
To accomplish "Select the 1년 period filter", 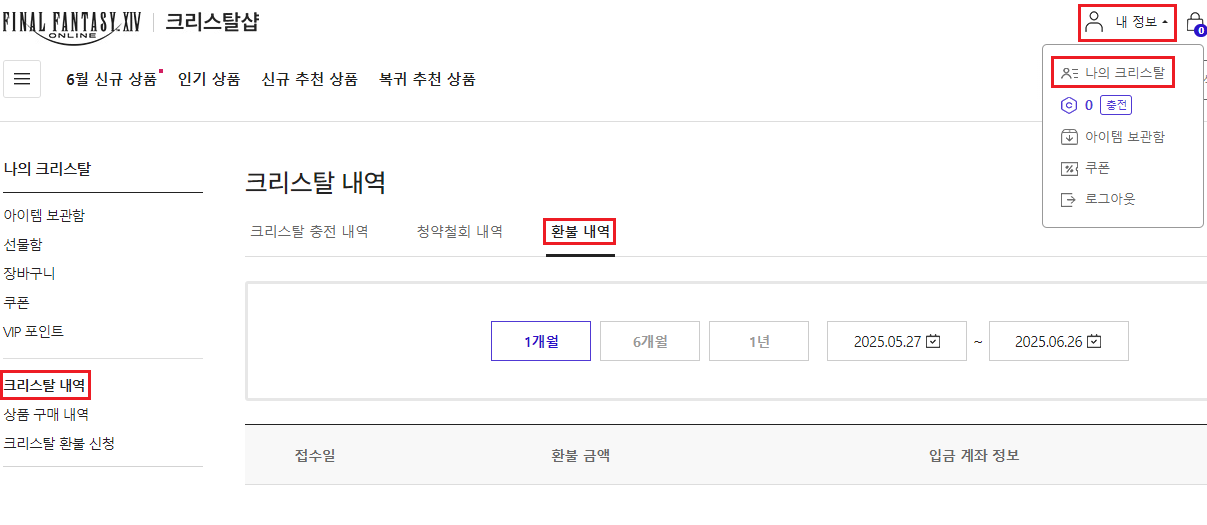I will click(x=759, y=341).
